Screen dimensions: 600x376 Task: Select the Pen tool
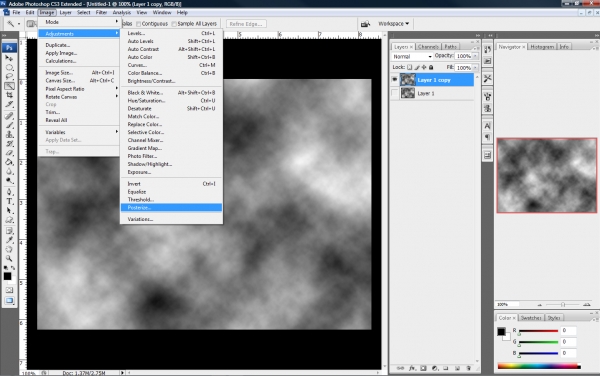tap(9, 192)
